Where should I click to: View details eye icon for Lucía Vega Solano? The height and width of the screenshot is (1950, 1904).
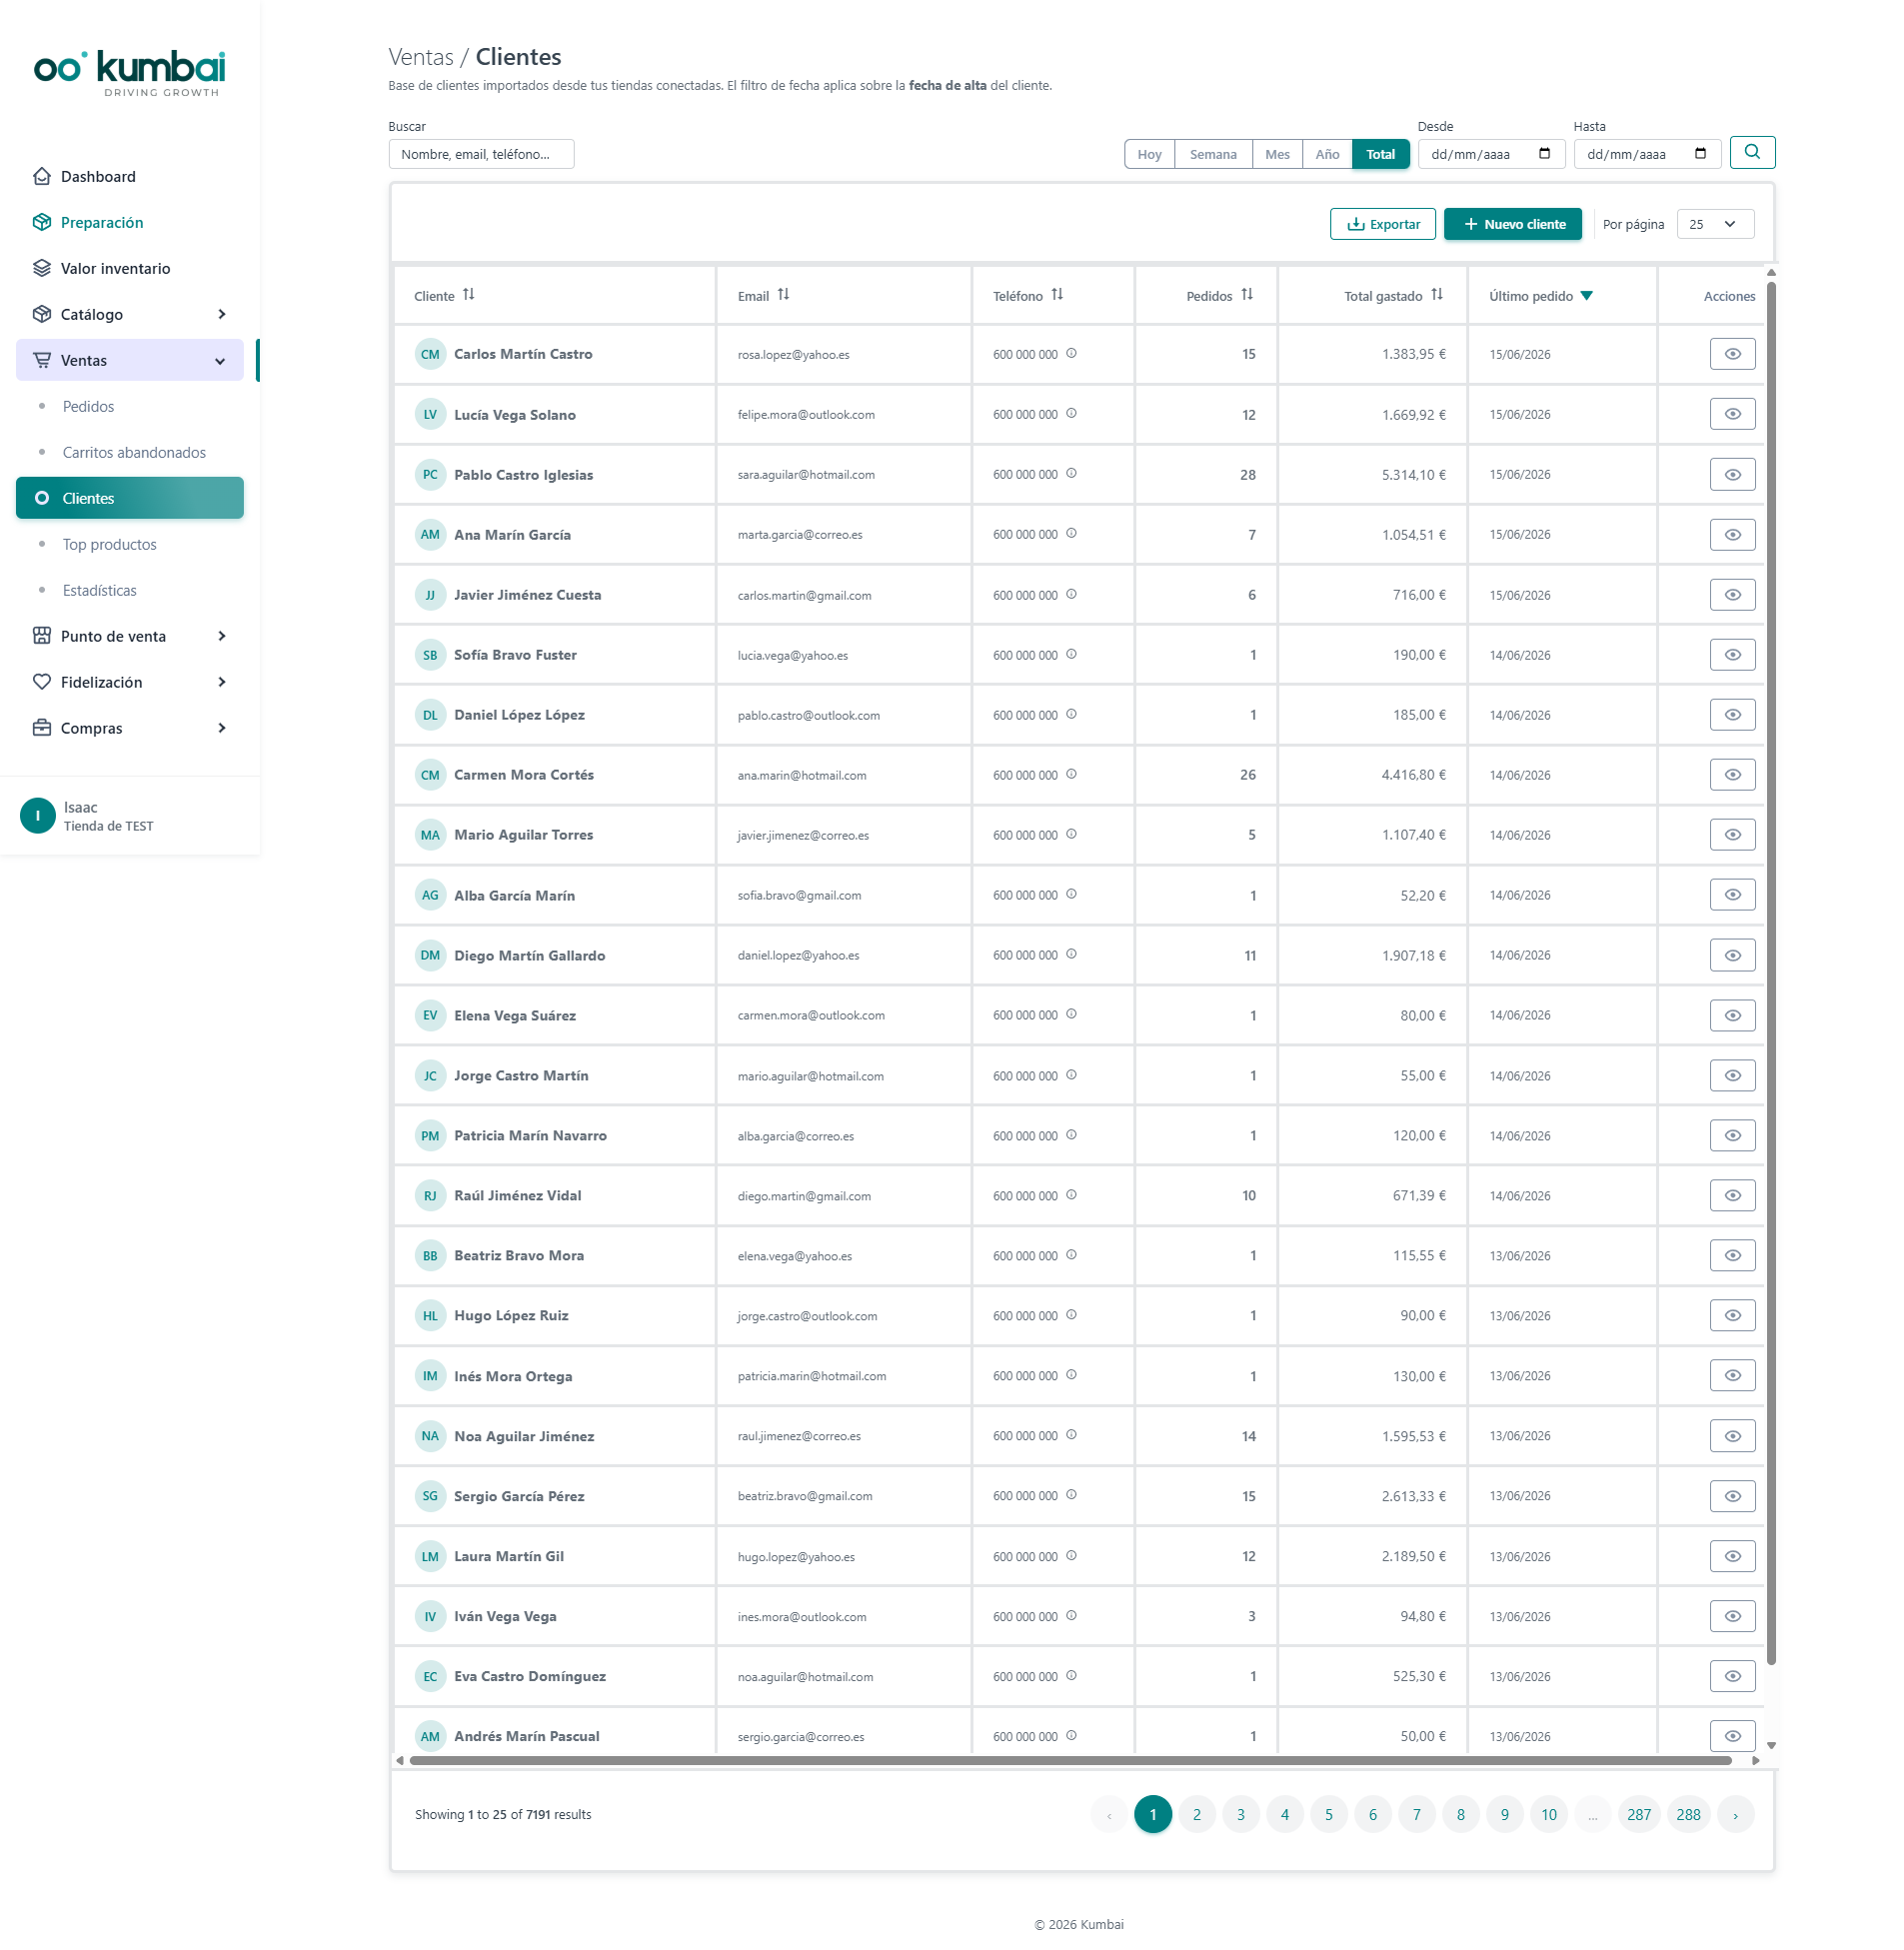pos(1732,414)
